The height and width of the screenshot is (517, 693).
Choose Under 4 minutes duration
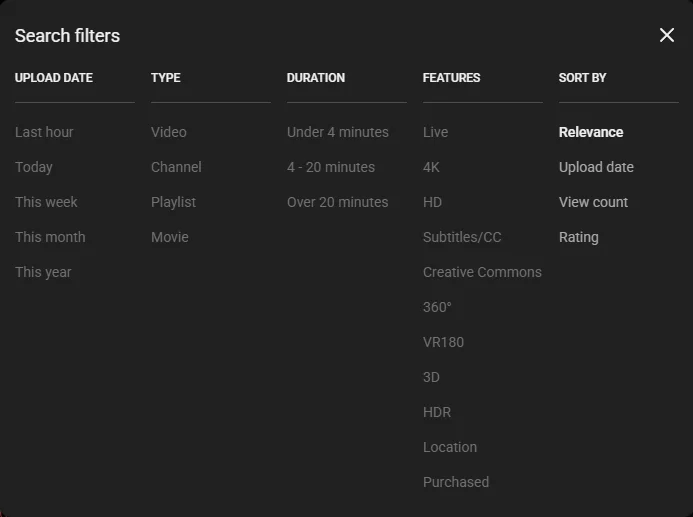tap(338, 132)
